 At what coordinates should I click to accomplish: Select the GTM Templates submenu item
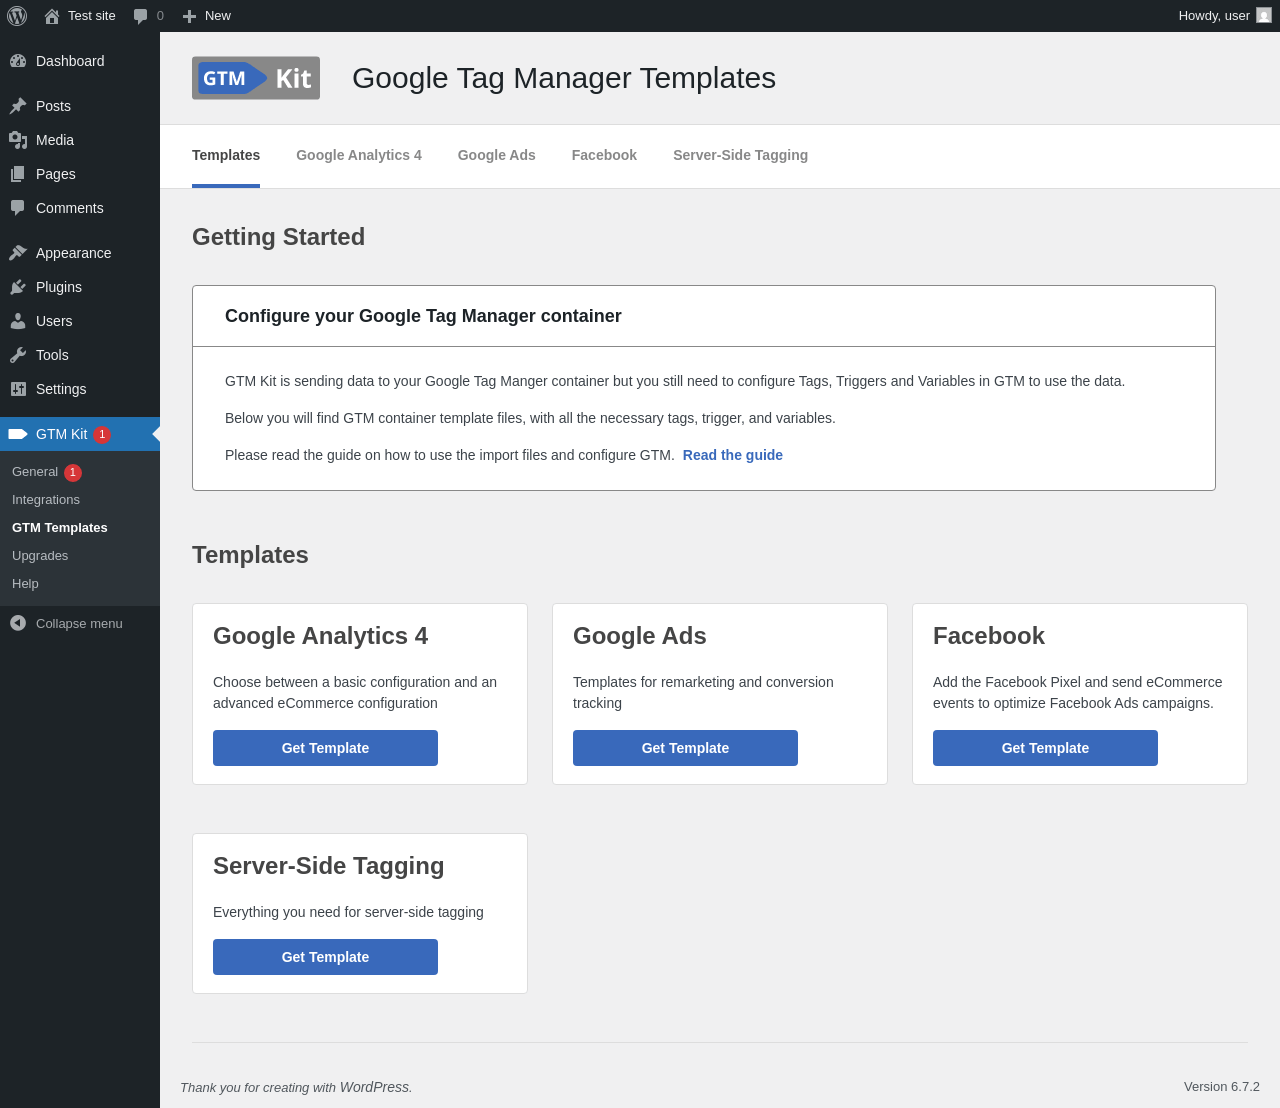coord(60,528)
